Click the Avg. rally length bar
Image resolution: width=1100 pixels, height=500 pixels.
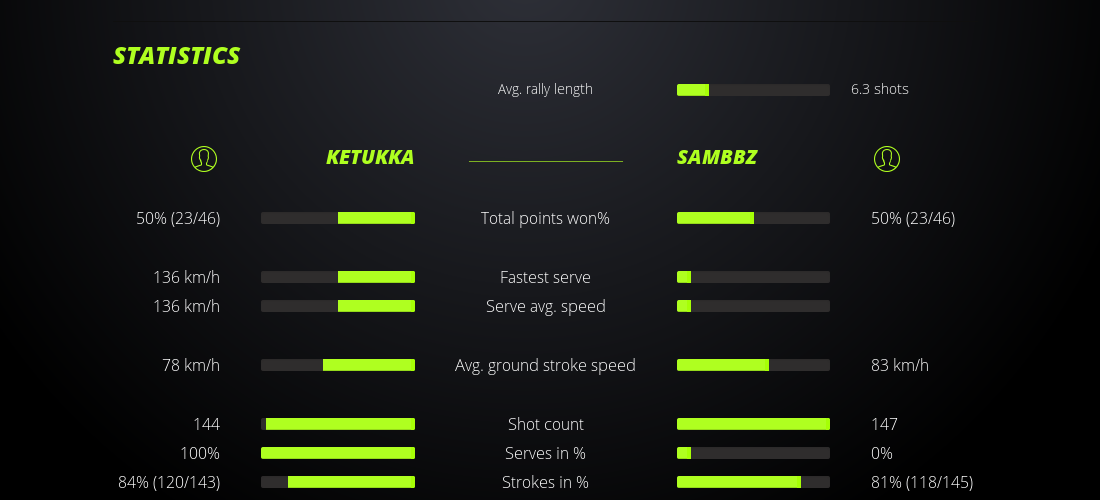(753, 90)
